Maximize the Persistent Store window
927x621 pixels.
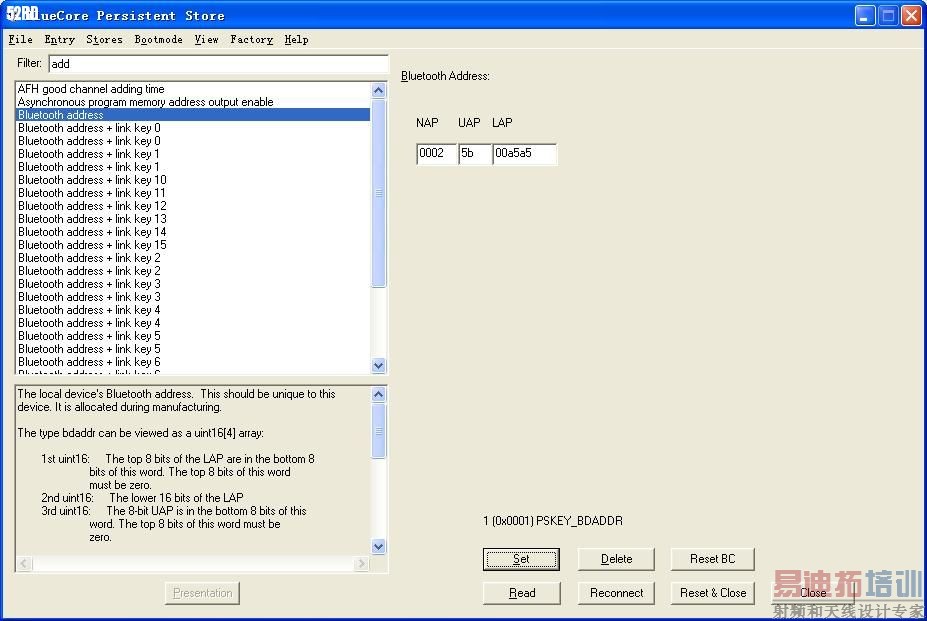(888, 16)
